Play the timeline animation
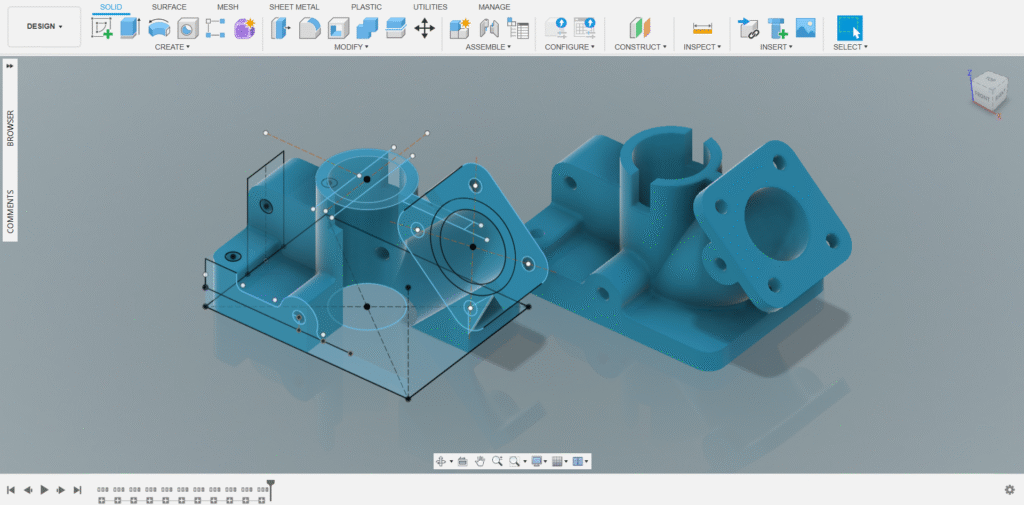Image resolution: width=1024 pixels, height=505 pixels. (x=44, y=489)
